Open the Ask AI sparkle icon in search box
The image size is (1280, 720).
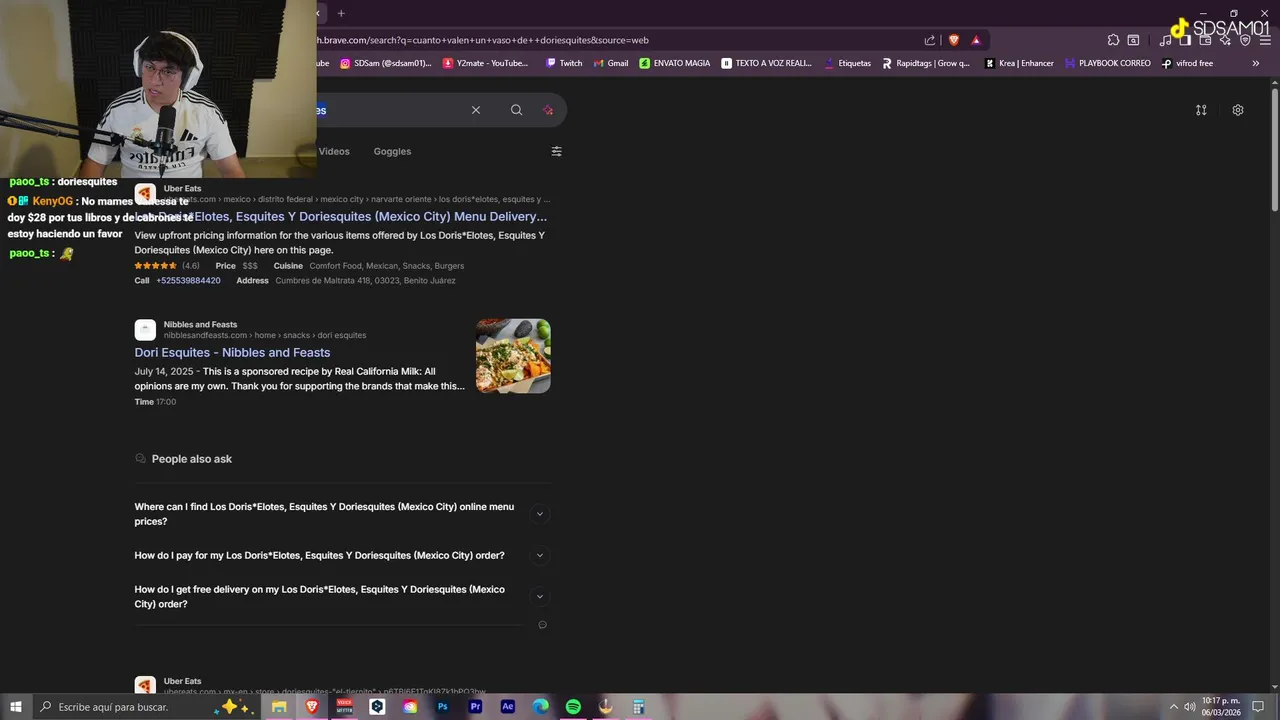548,110
